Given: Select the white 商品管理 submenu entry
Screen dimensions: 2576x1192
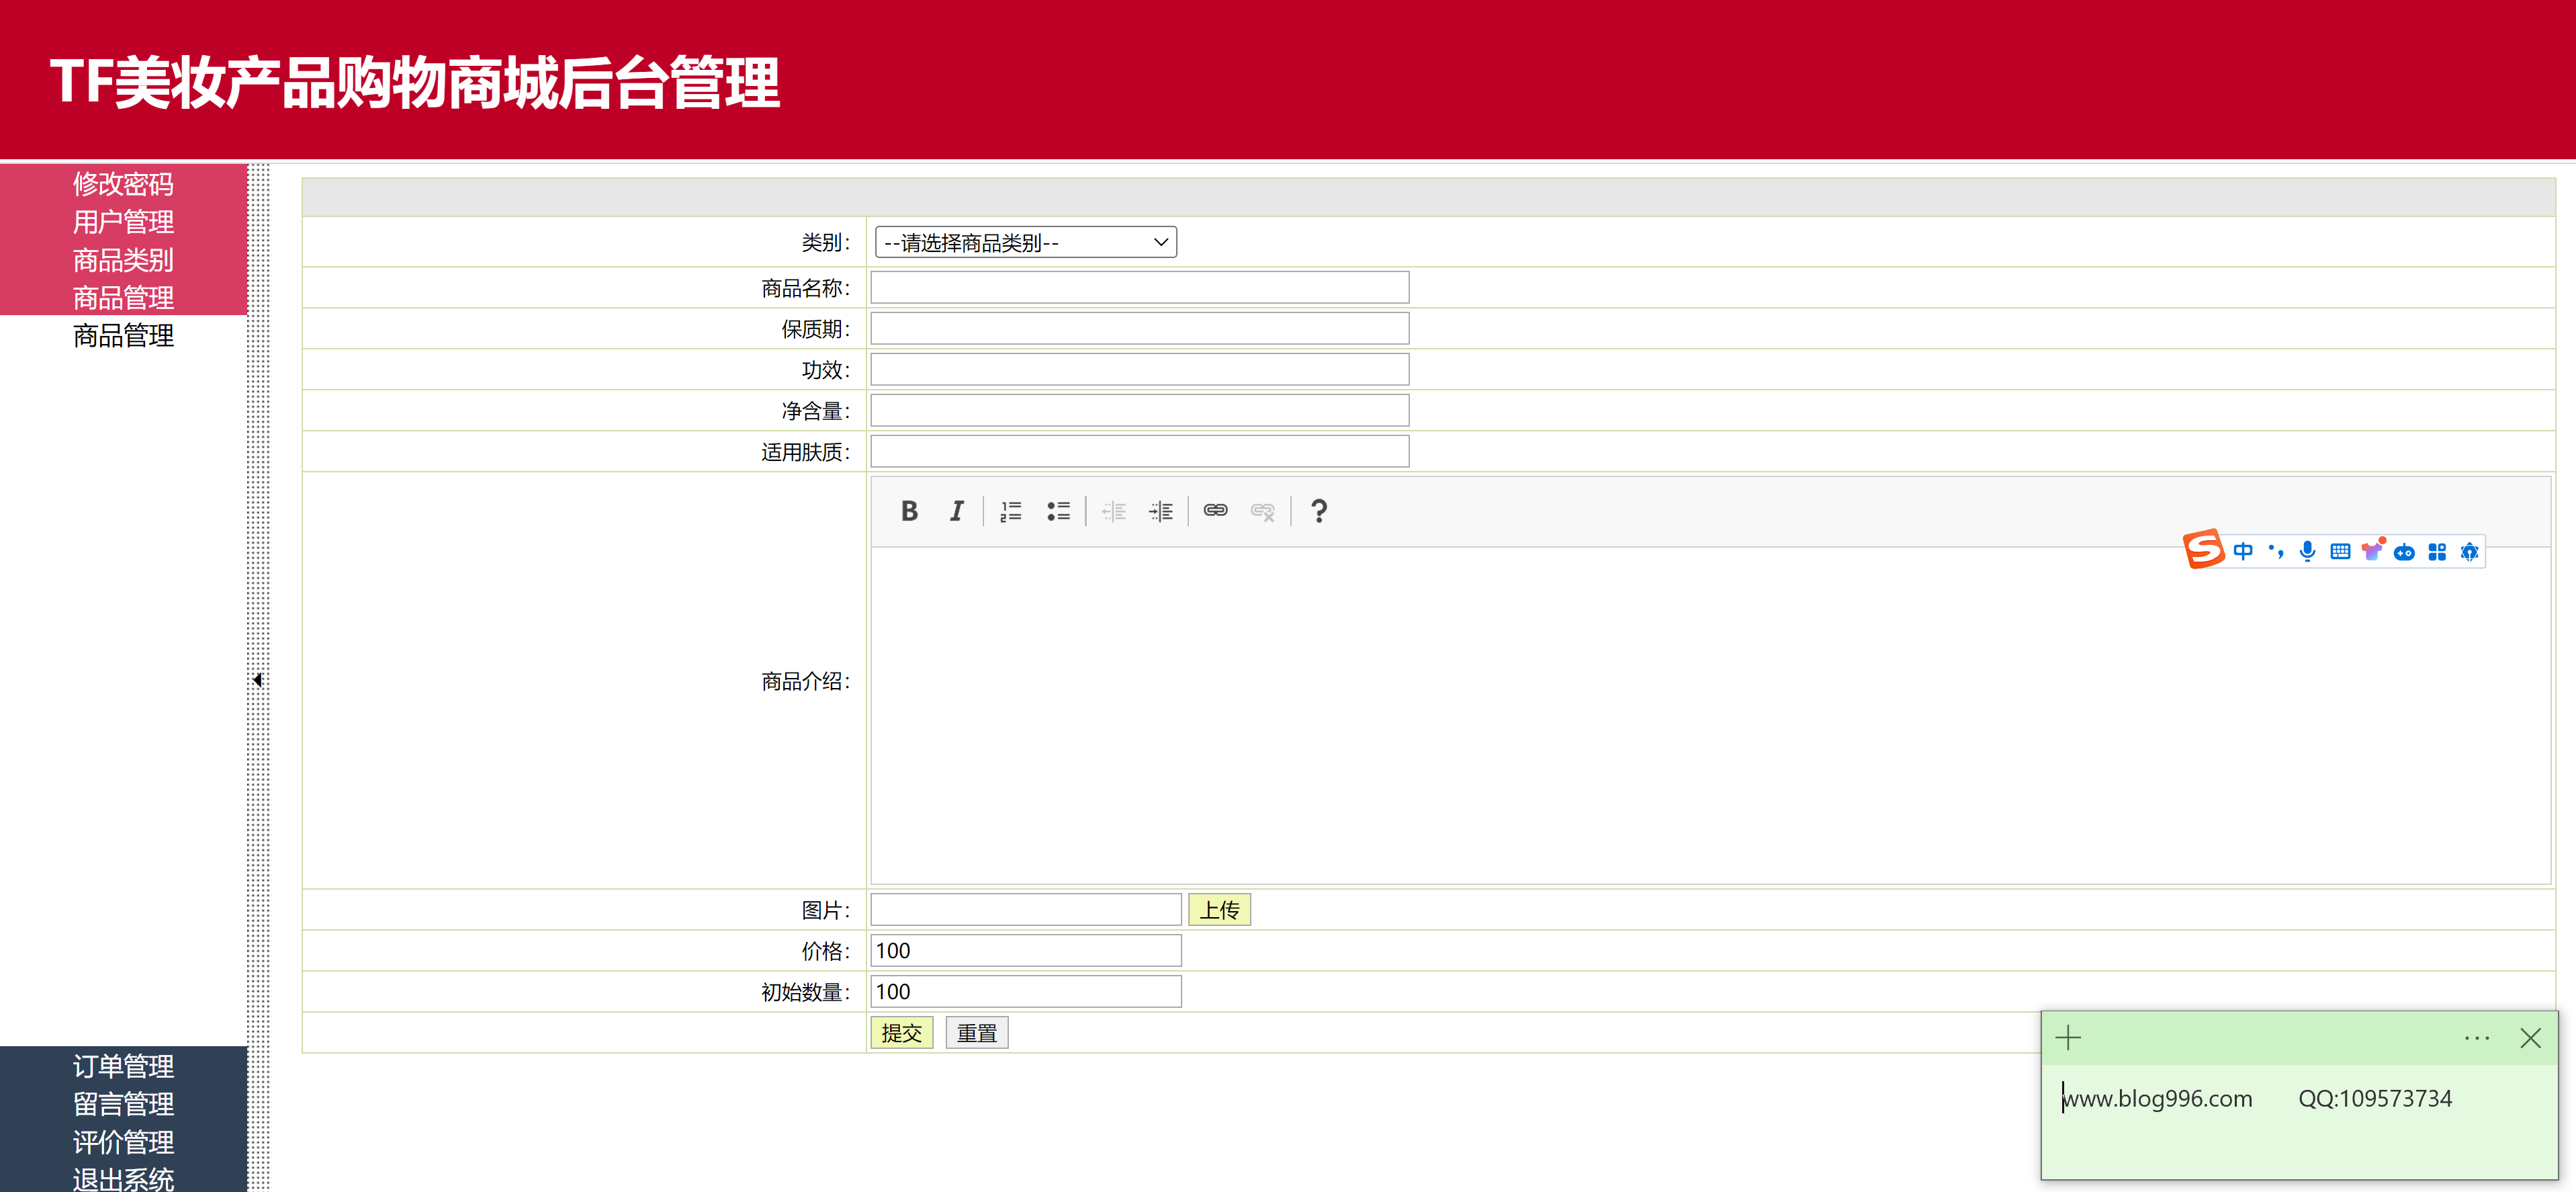Looking at the screenshot, I should tap(123, 336).
